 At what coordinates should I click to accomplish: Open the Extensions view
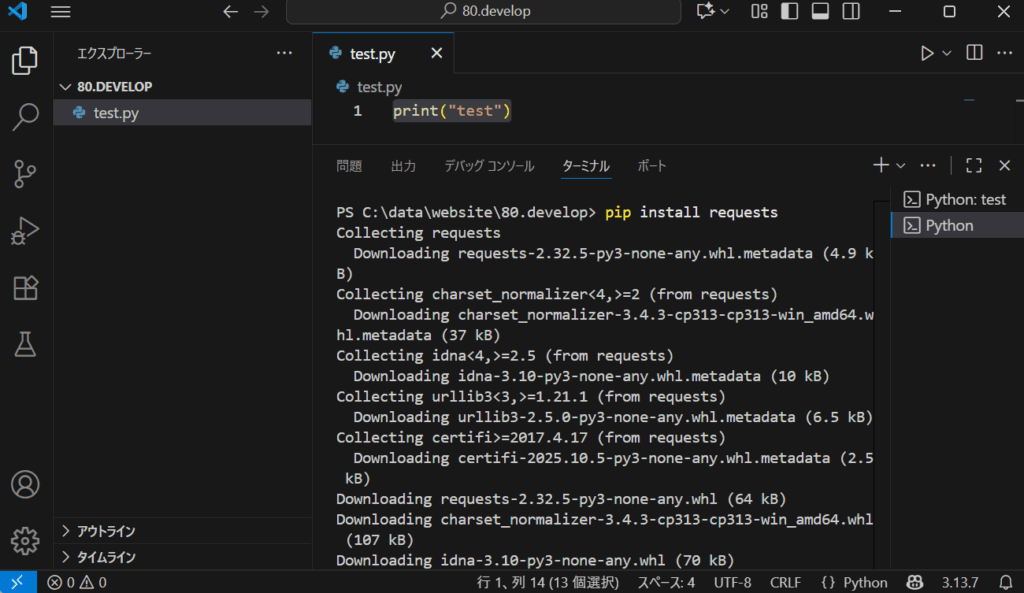click(25, 288)
